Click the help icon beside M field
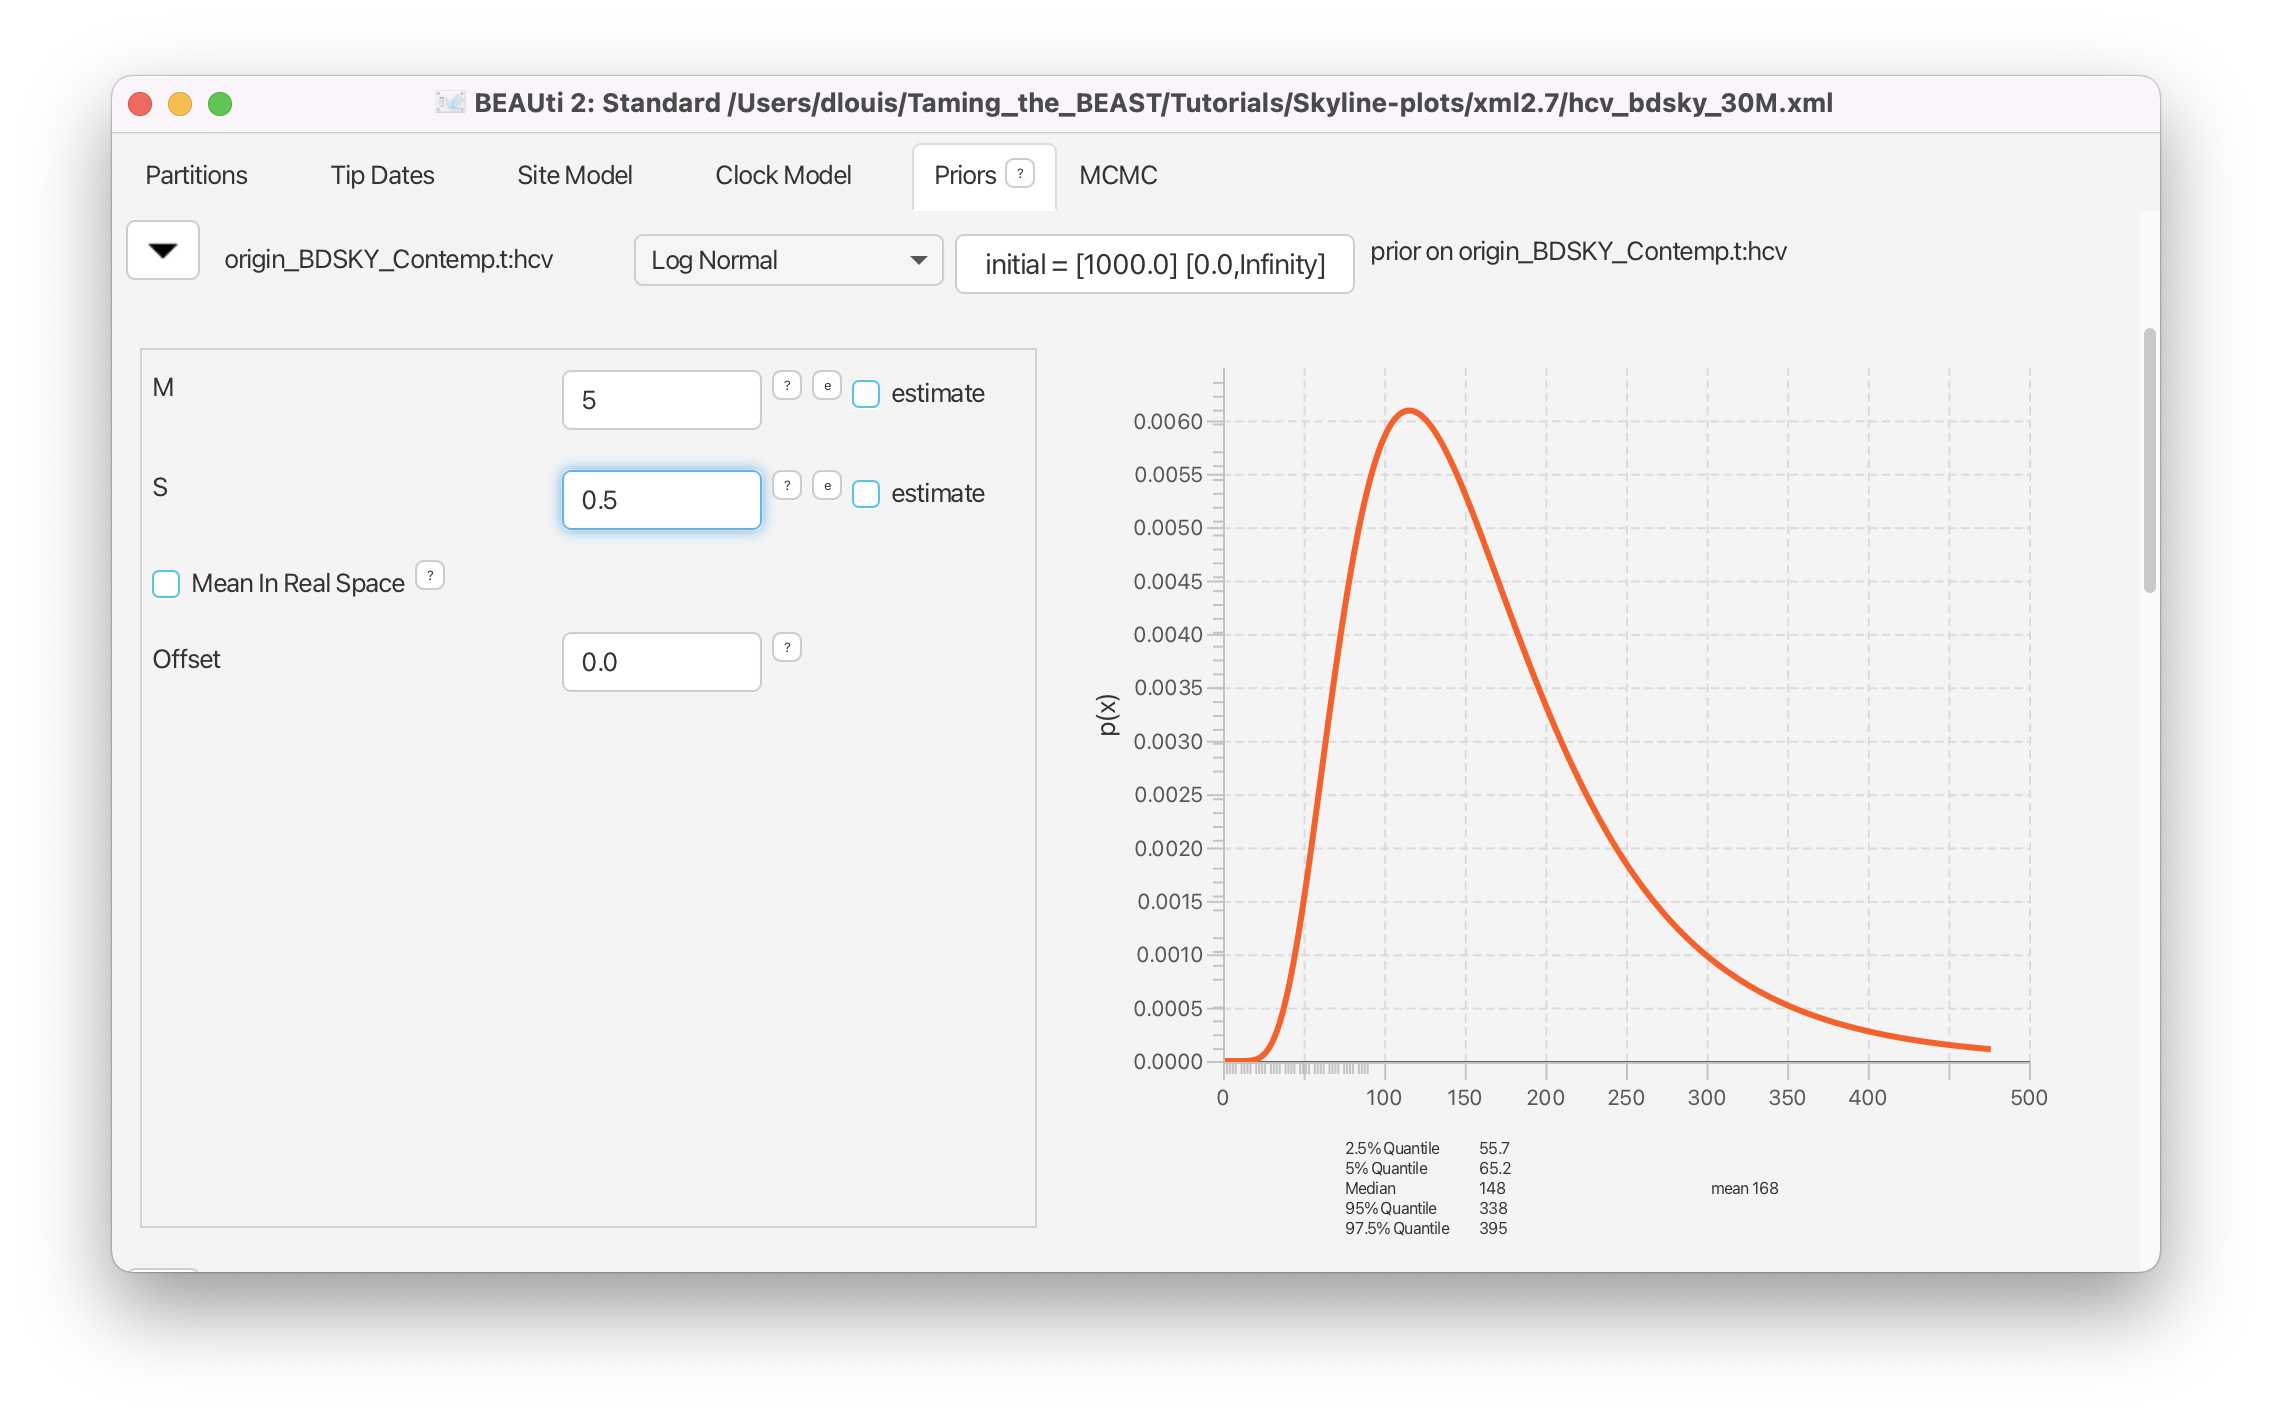Screen dimensions: 2272x1420 tap(787, 386)
